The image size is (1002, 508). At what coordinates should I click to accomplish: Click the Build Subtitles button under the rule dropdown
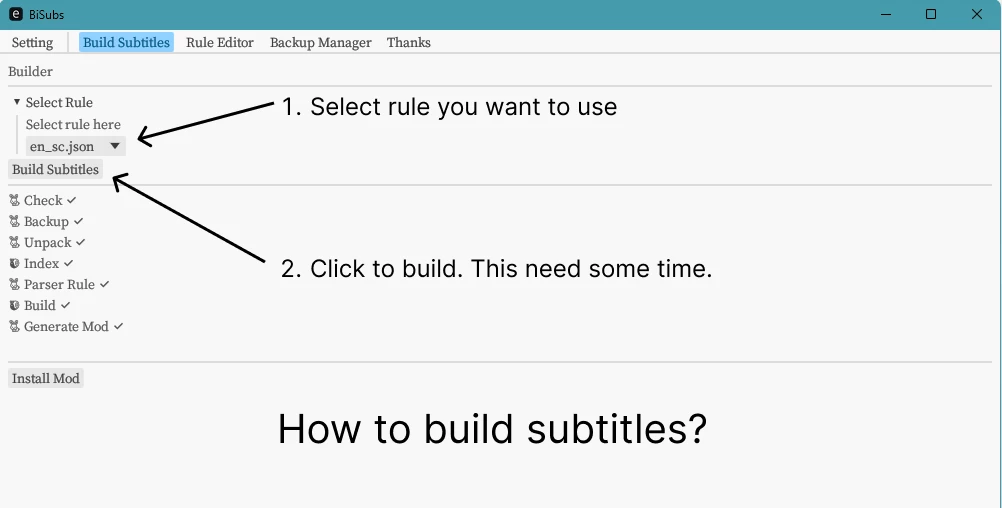[56, 169]
